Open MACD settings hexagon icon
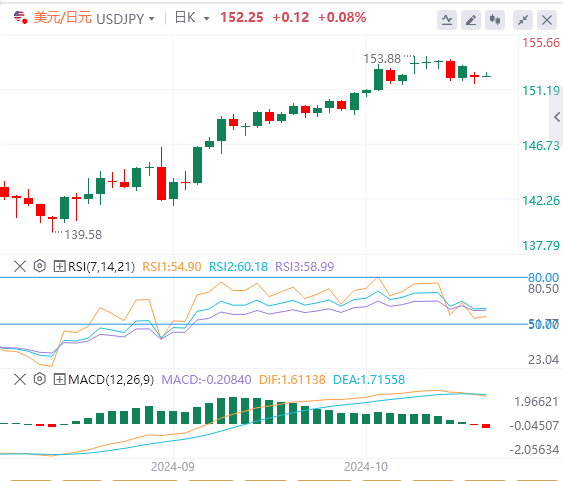This screenshot has height=481, width=563. click(x=39, y=379)
